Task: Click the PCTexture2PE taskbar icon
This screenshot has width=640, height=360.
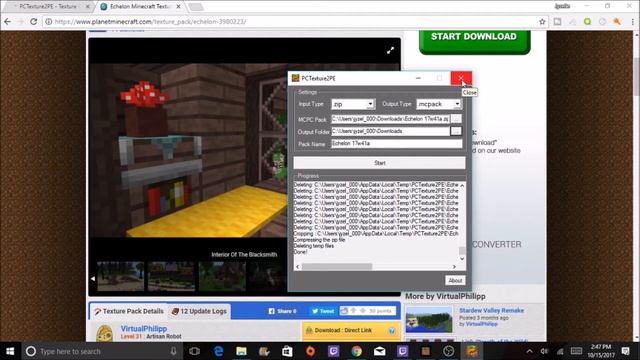Action: click(x=471, y=351)
